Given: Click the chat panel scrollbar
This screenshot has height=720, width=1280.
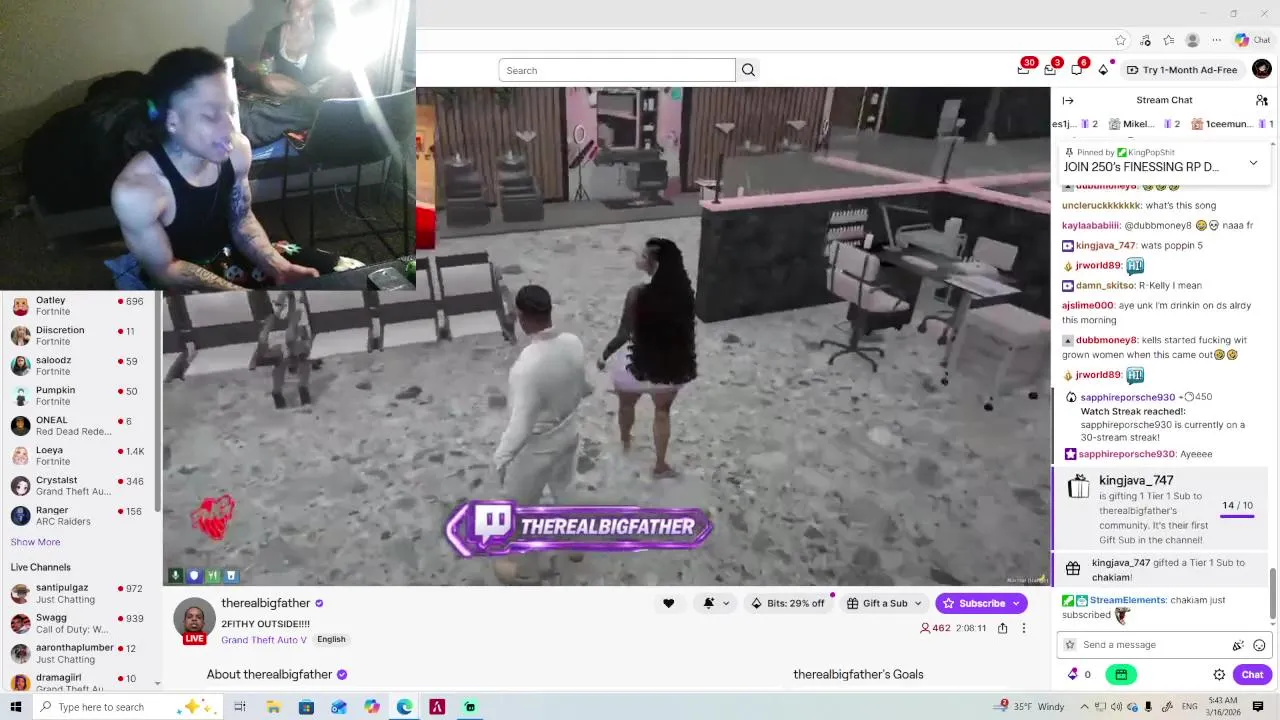Looking at the screenshot, I should coord(1273,594).
